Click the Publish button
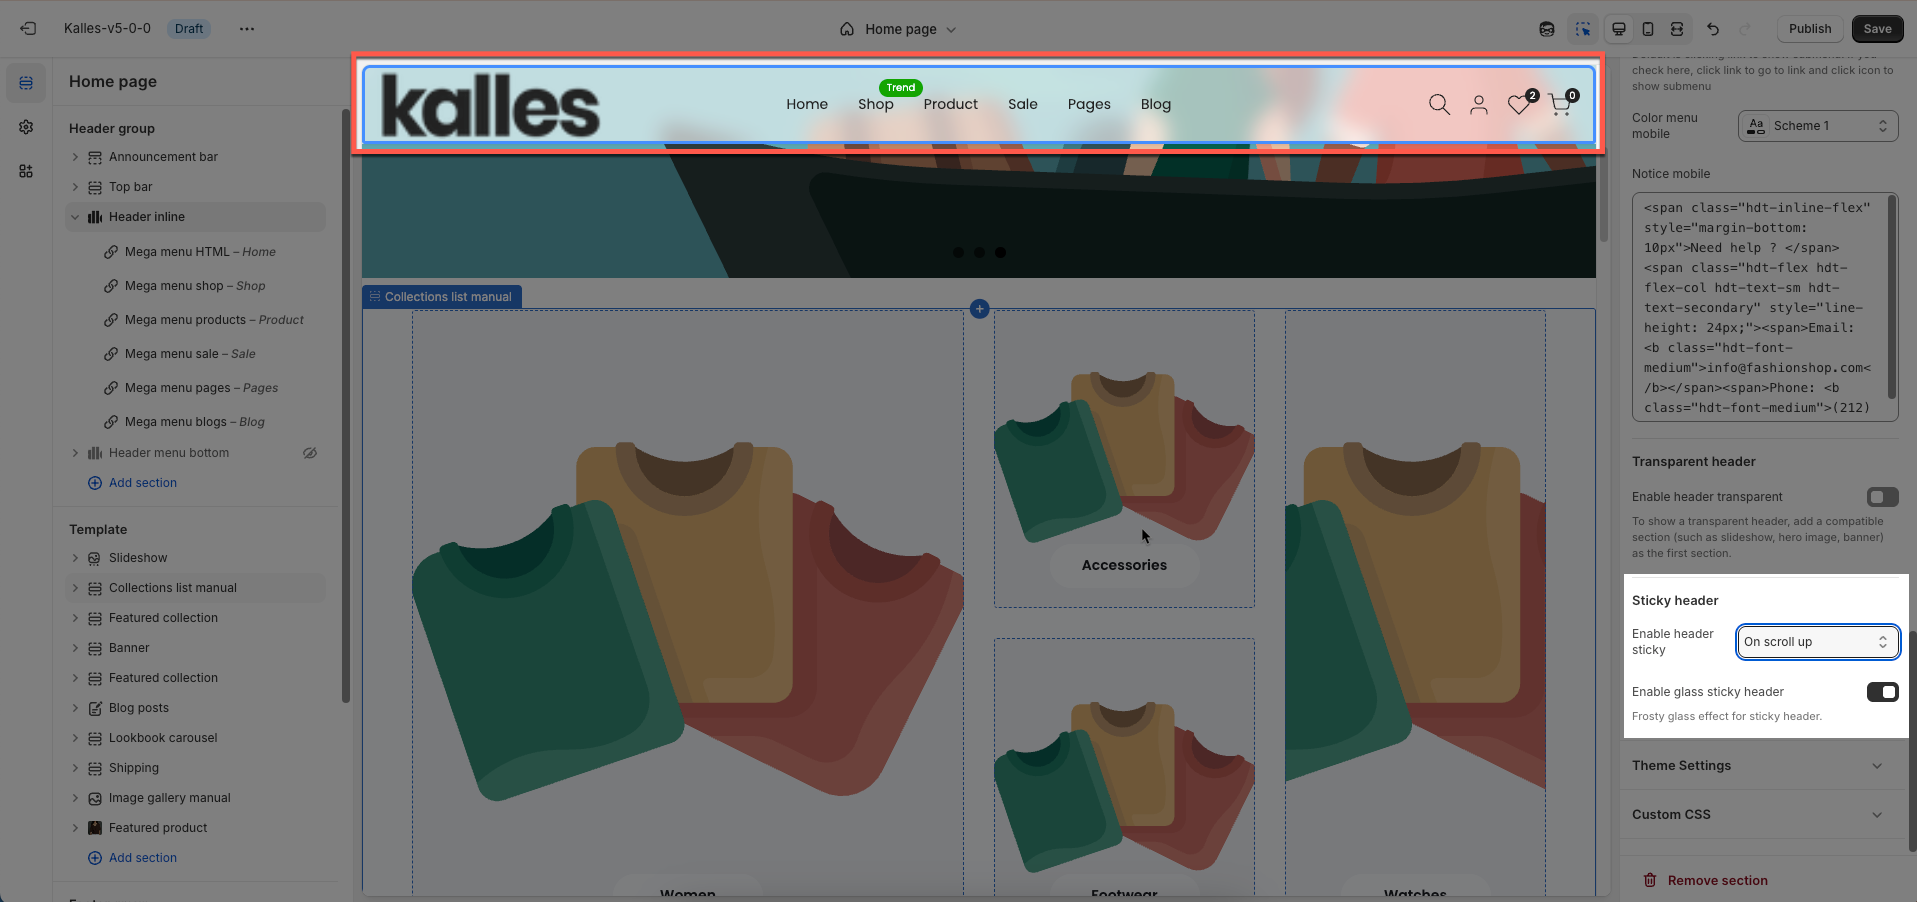Image resolution: width=1917 pixels, height=902 pixels. tap(1810, 29)
